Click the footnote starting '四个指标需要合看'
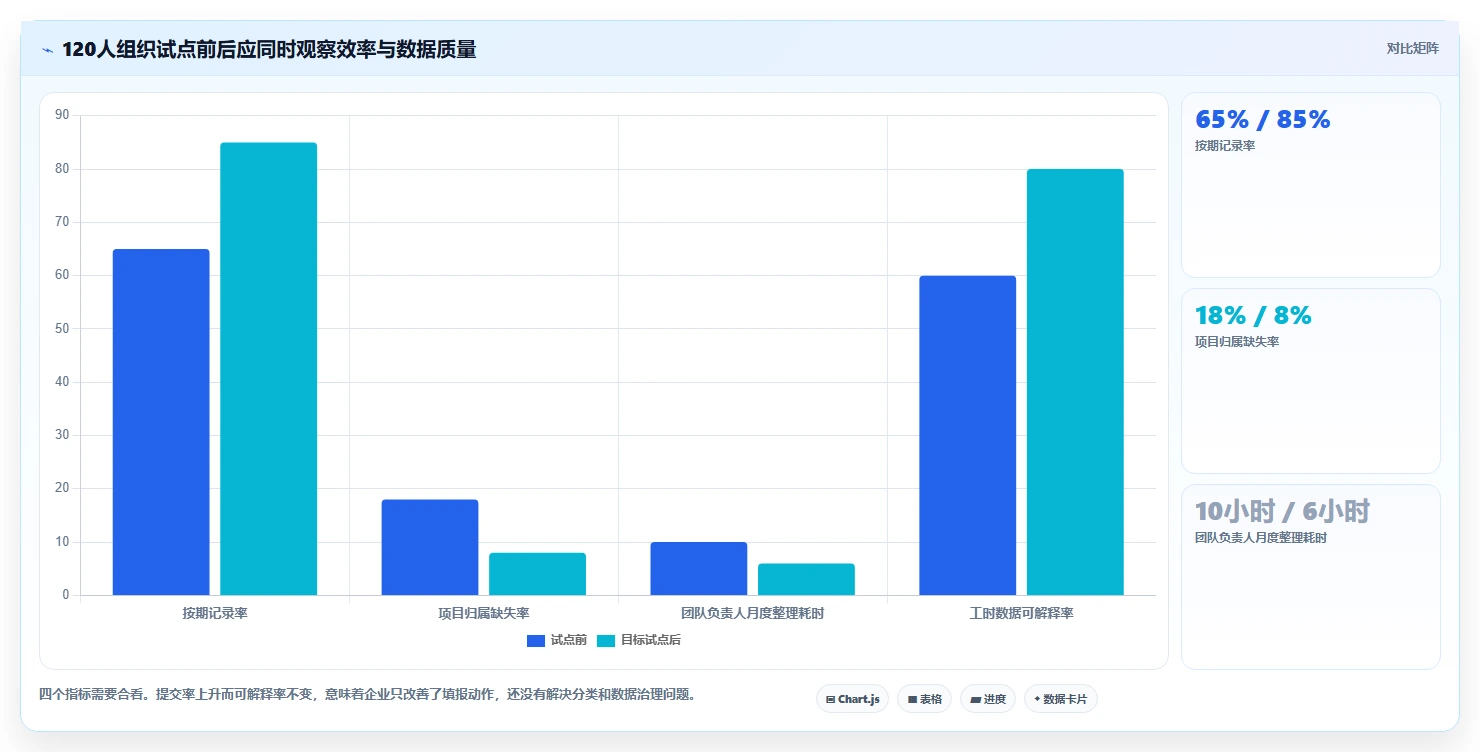Screen dimensions: 1480x752 (x=367, y=694)
